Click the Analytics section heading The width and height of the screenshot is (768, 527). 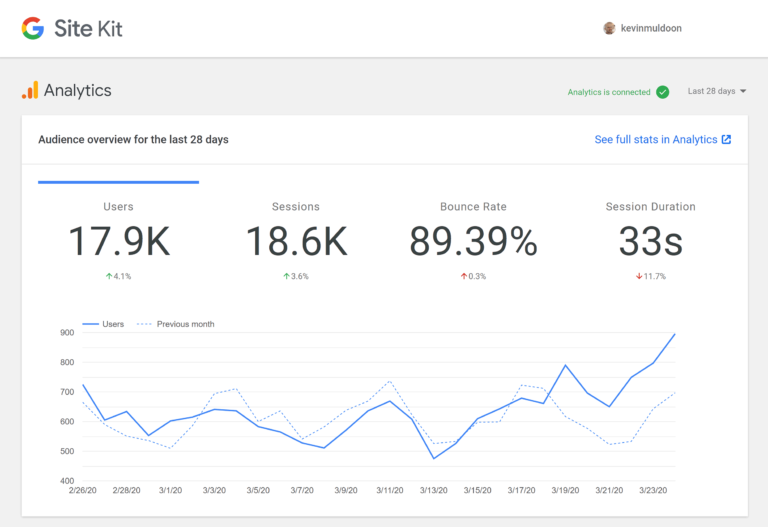tap(78, 91)
